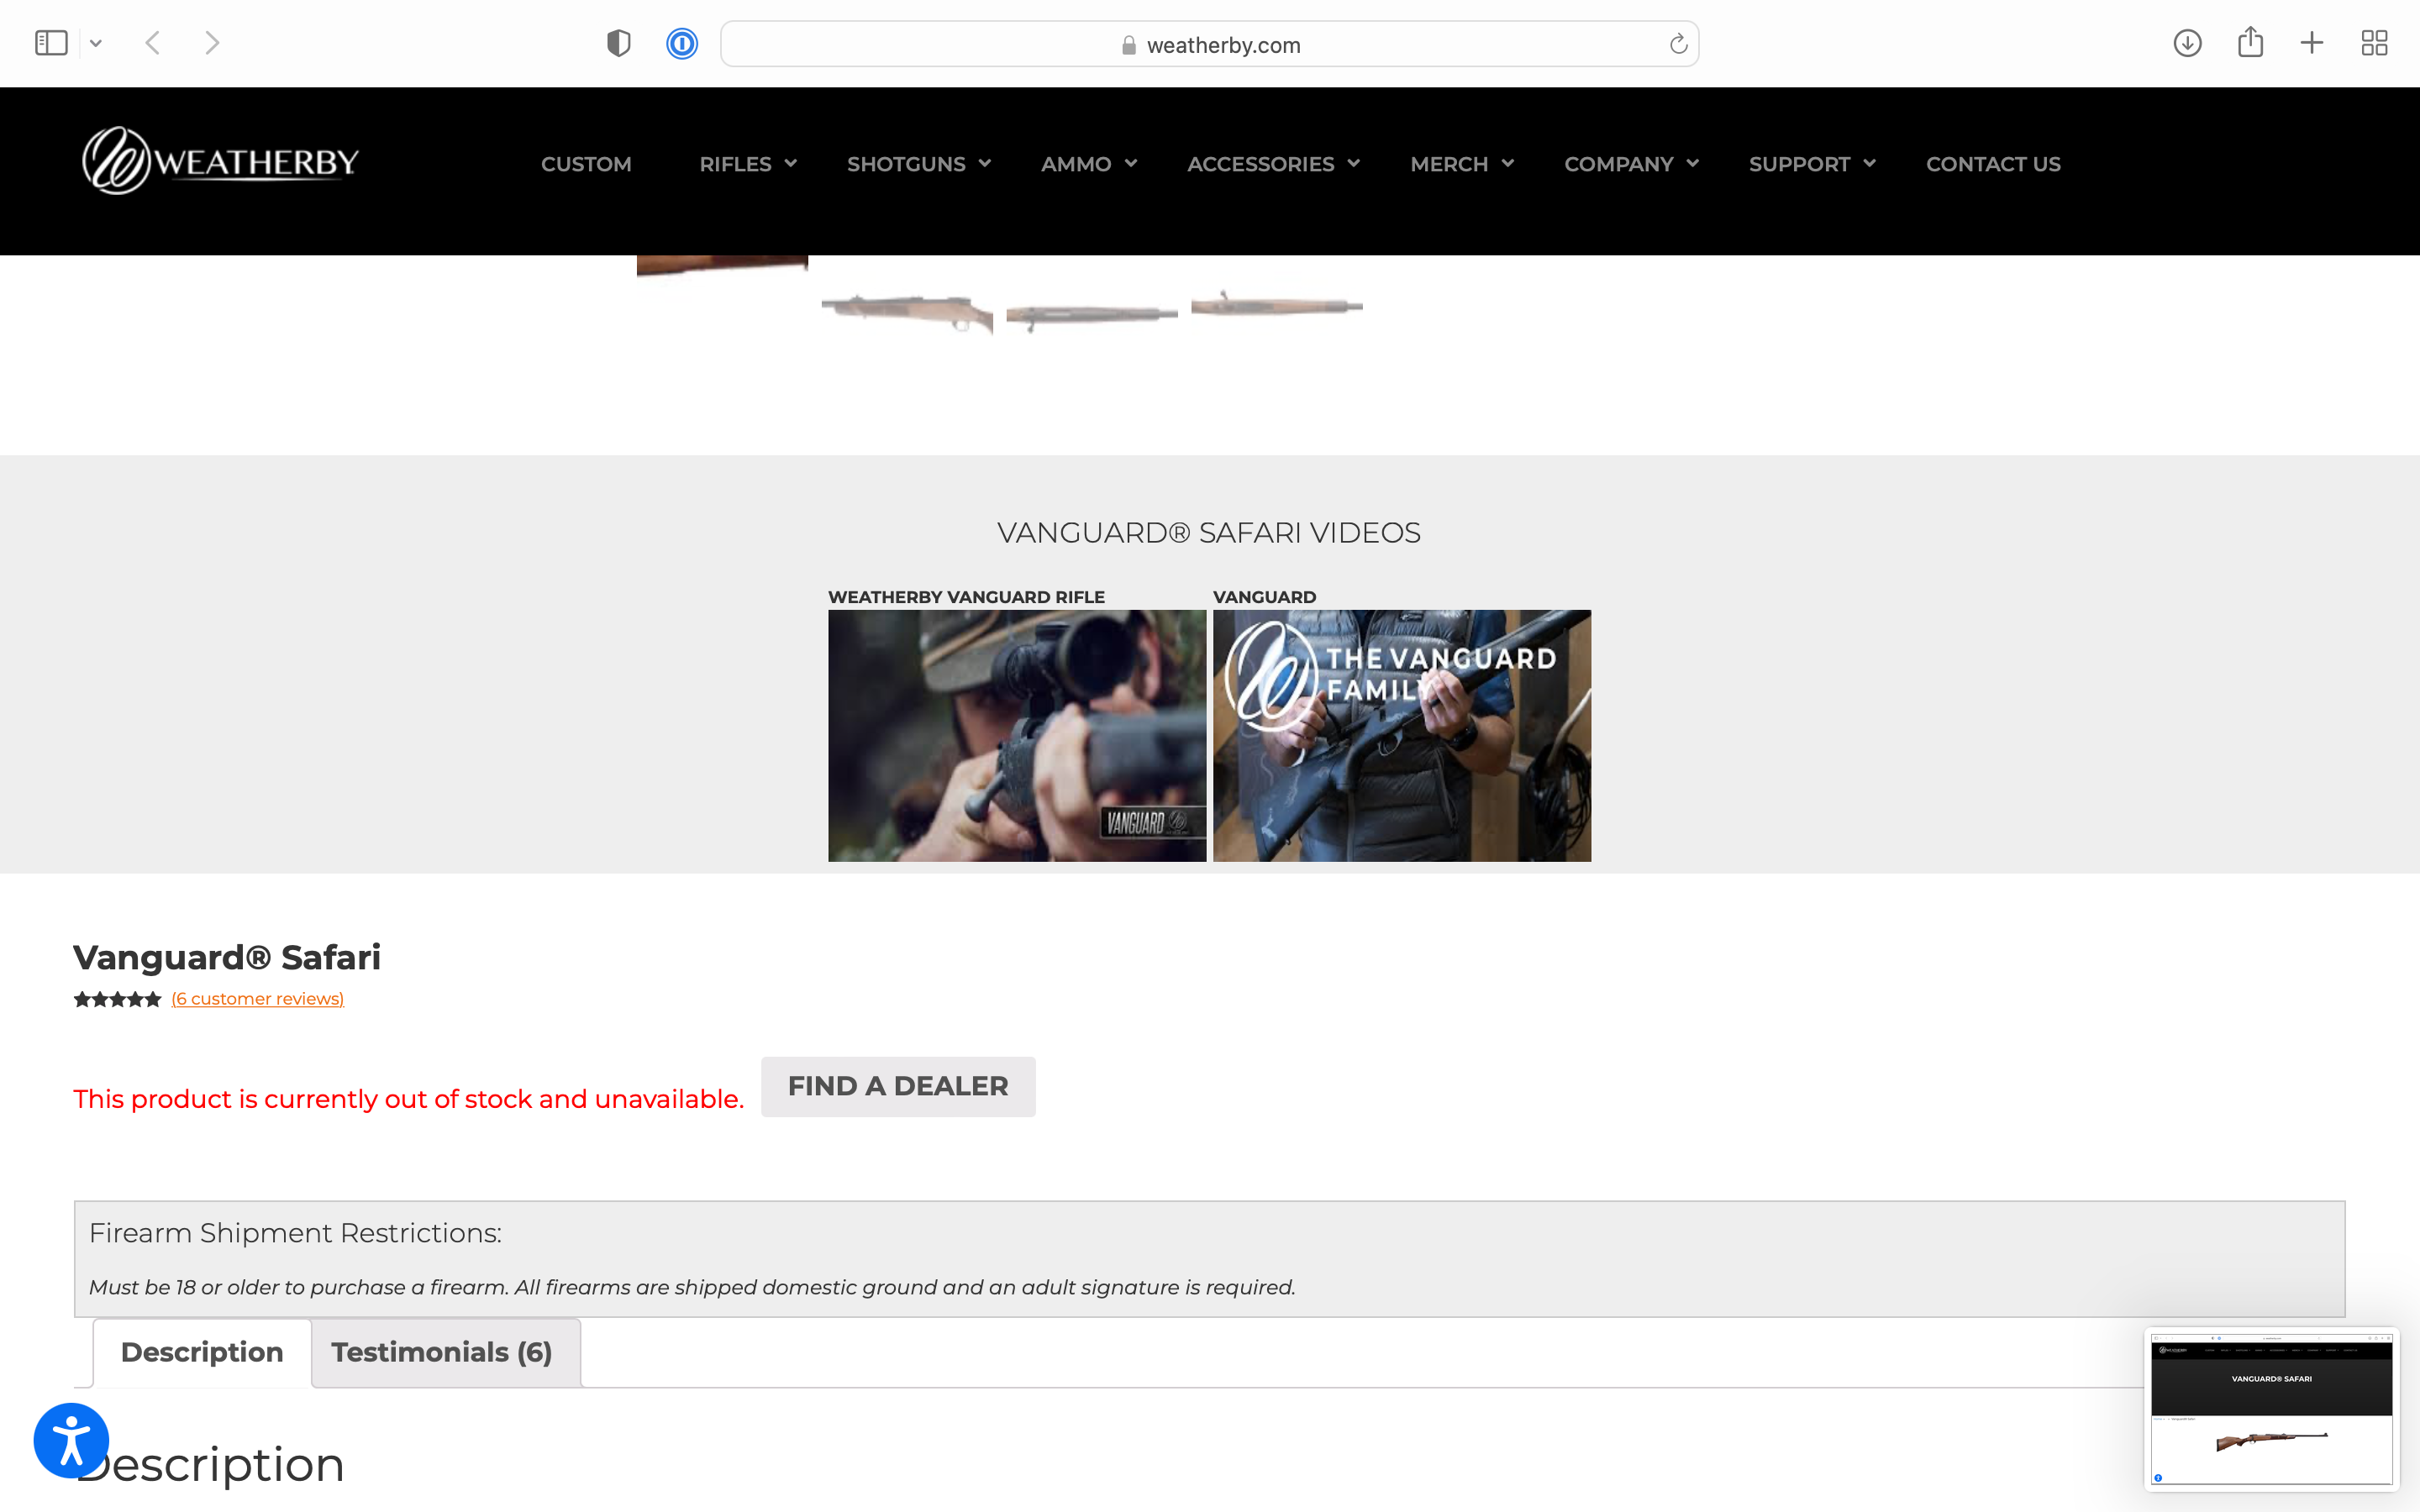Play the Weatherby Vanguard Rifle video
The width and height of the screenshot is (2420, 1512).
pyautogui.click(x=1017, y=735)
